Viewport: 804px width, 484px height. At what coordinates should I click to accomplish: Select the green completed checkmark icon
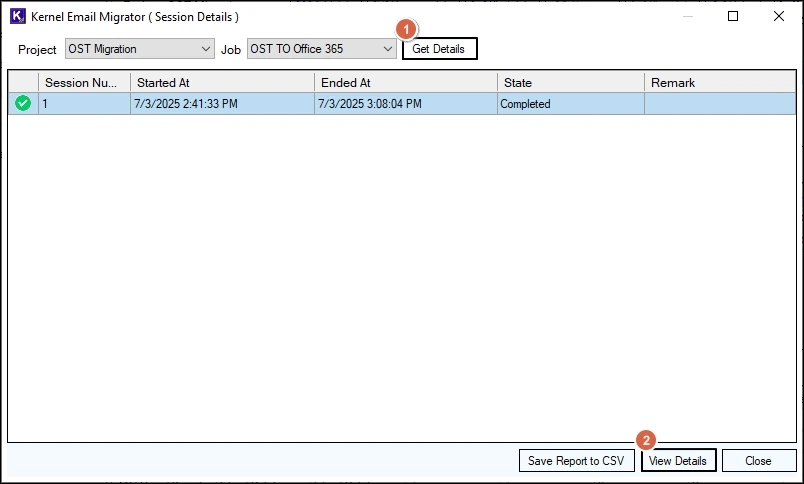(x=23, y=104)
